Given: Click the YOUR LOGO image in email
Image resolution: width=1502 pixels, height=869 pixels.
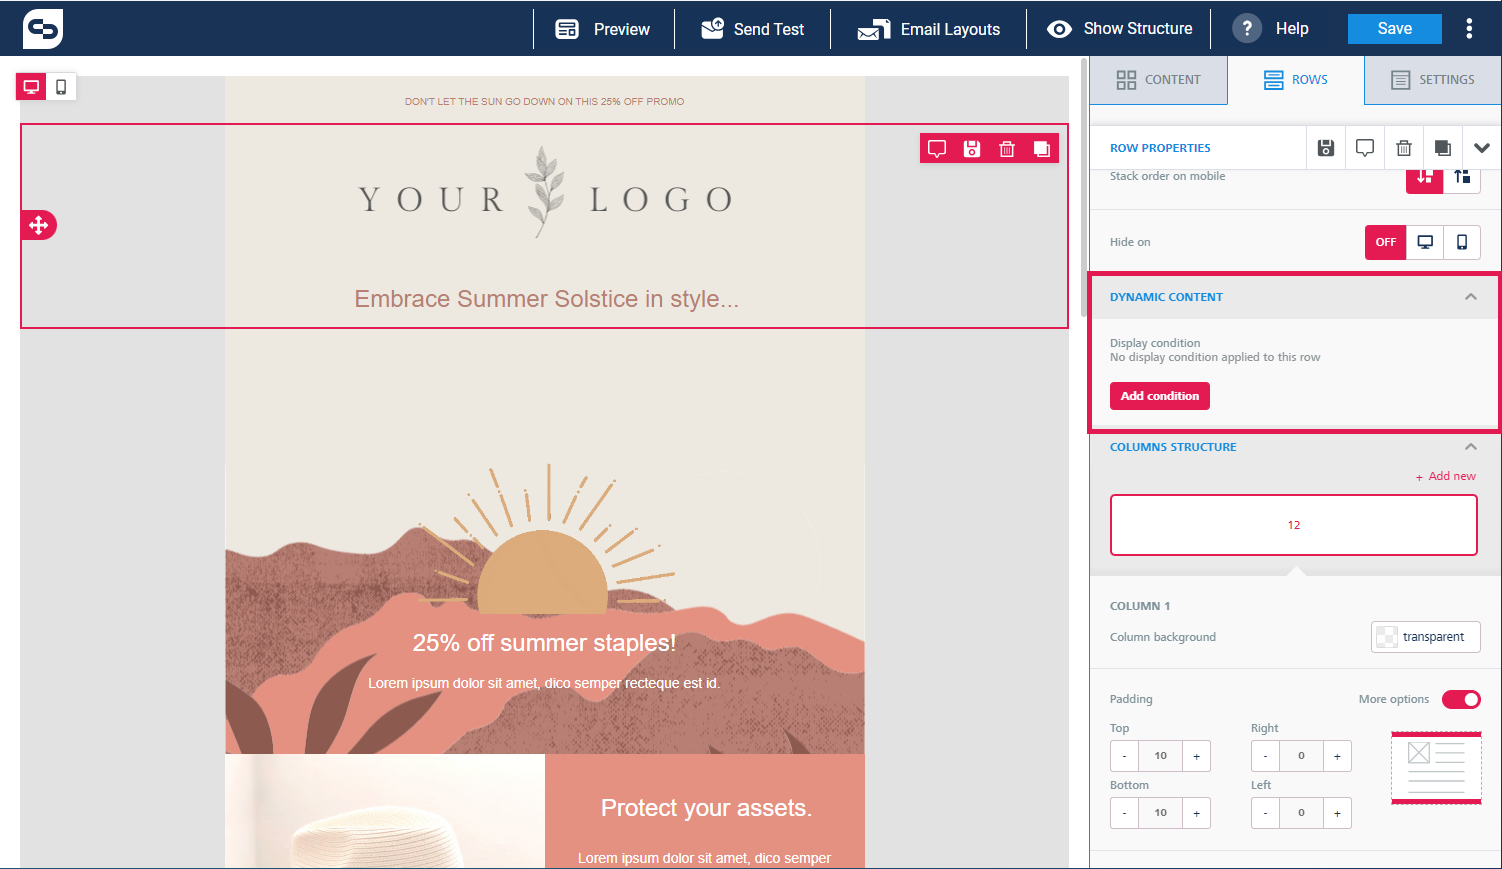Looking at the screenshot, I should pos(545,193).
